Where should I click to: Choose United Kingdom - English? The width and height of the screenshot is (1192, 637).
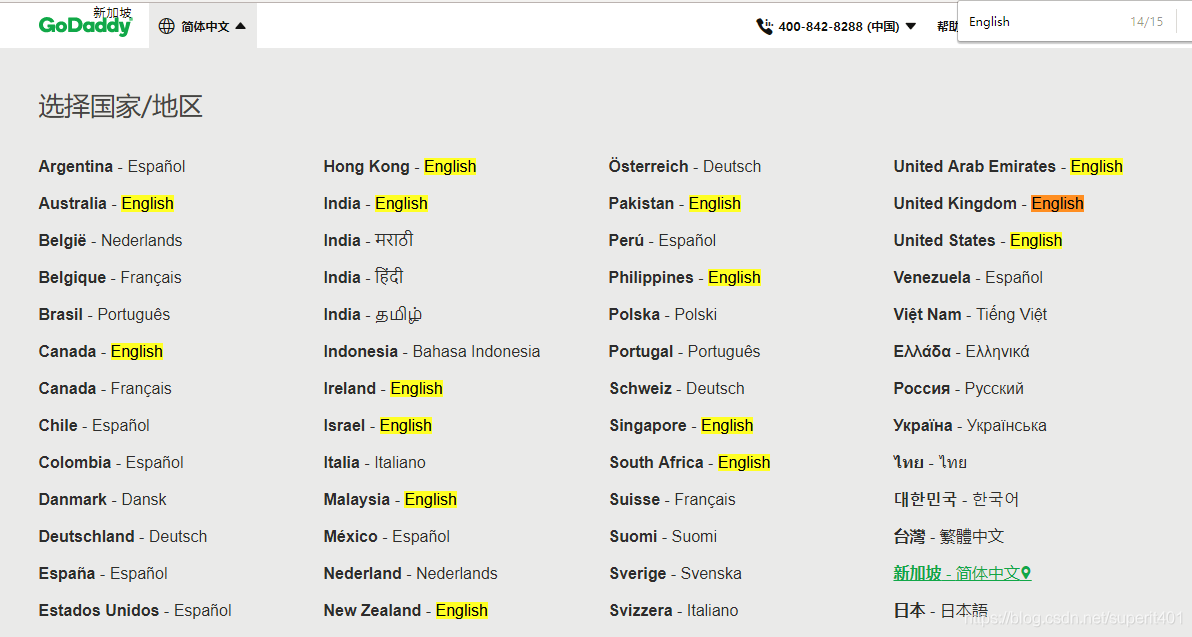click(x=989, y=204)
